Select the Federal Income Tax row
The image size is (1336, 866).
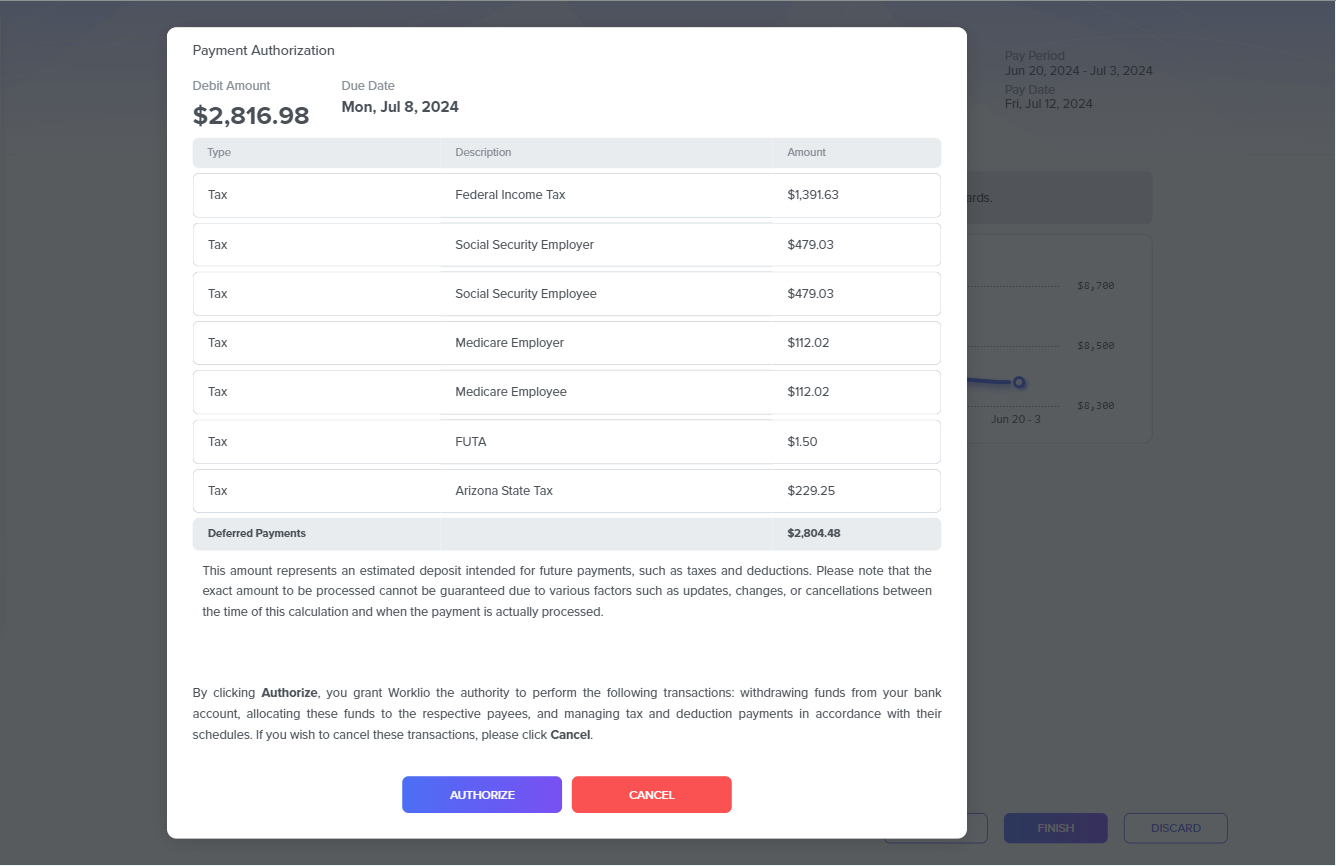(x=566, y=195)
